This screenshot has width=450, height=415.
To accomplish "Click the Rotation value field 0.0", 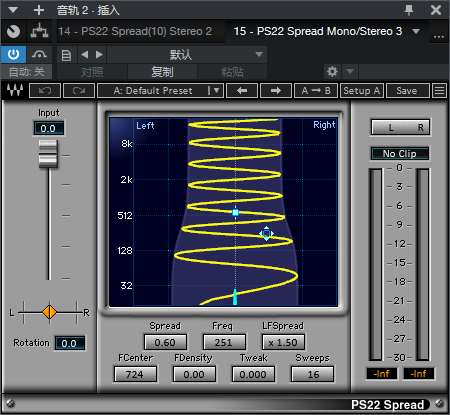I will point(69,343).
